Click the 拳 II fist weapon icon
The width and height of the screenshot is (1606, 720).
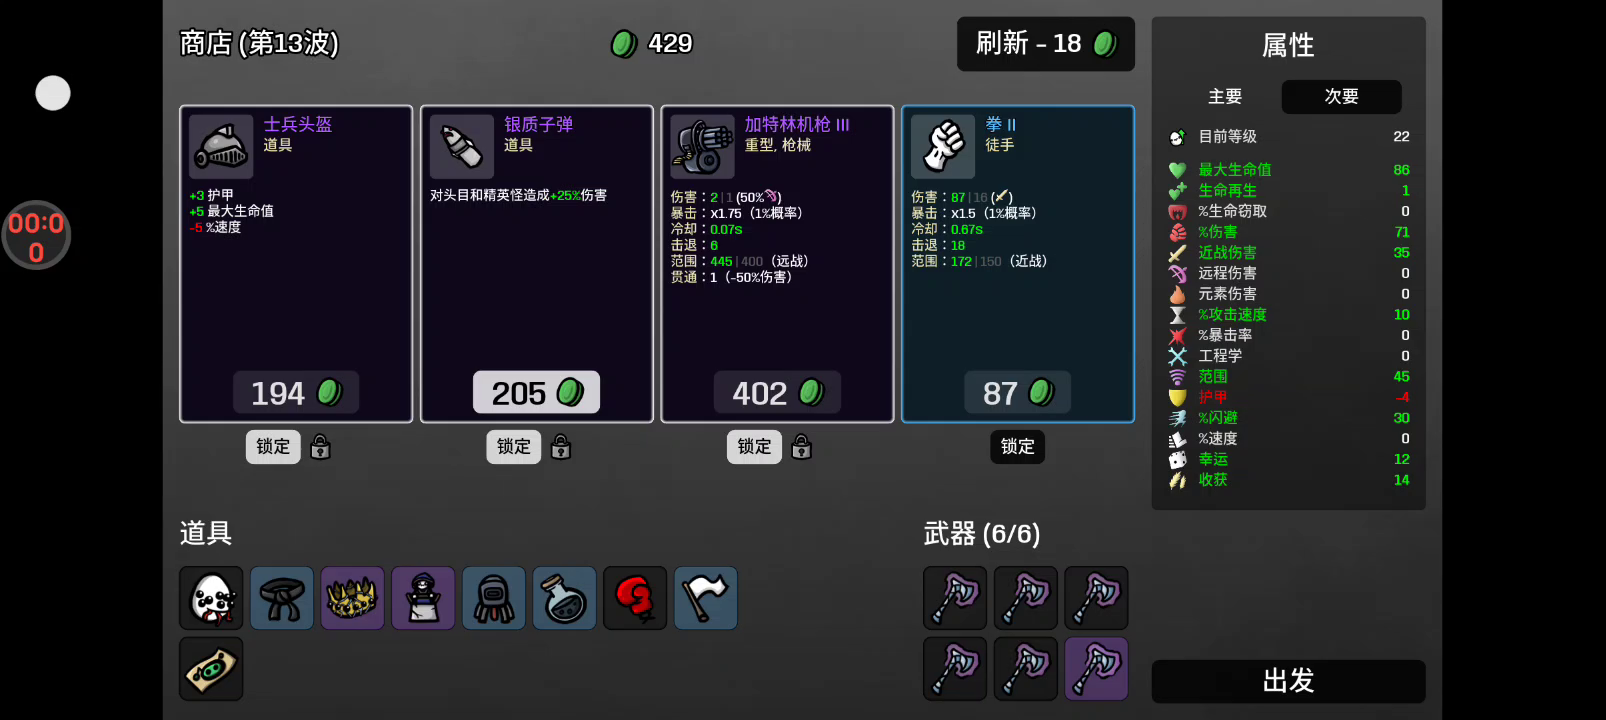943,147
